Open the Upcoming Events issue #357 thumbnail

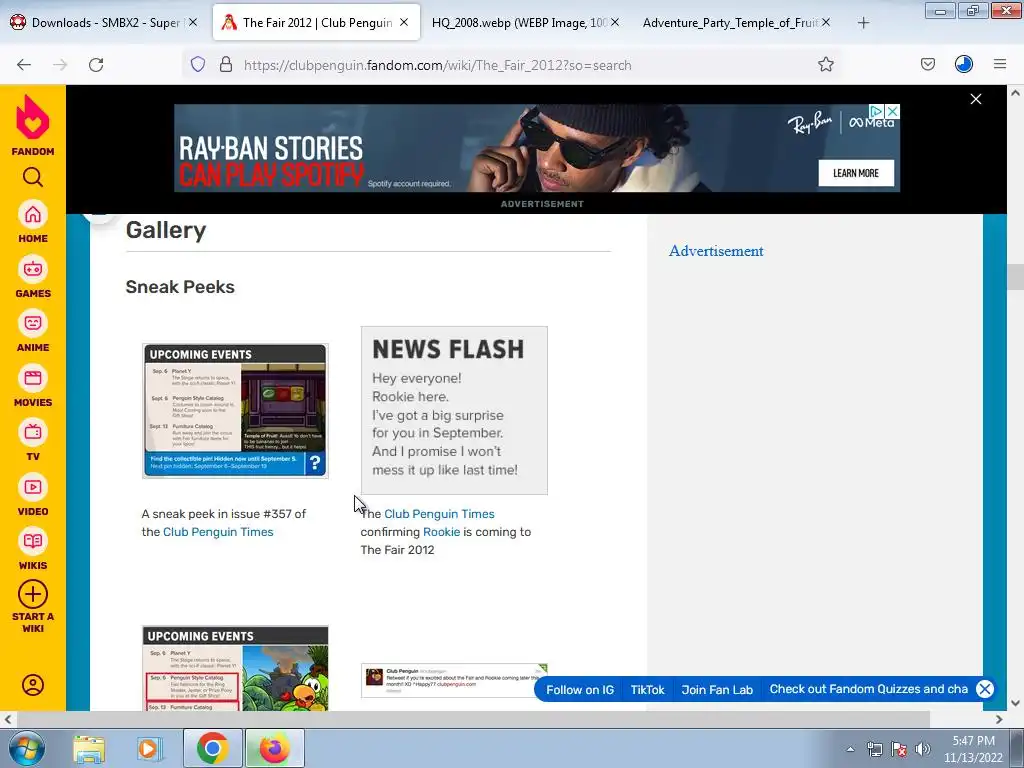pyautogui.click(x=235, y=411)
